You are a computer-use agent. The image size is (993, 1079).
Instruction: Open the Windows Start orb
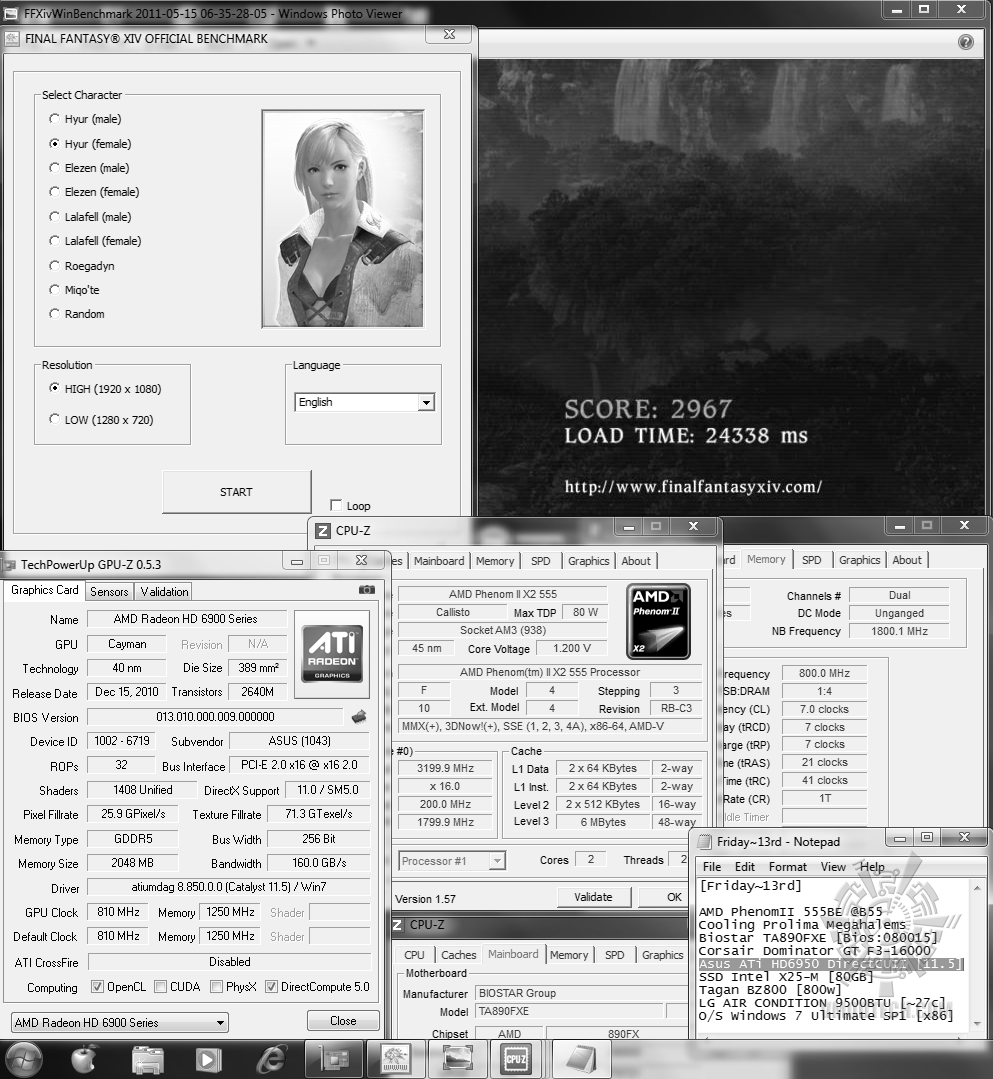click(23, 1060)
